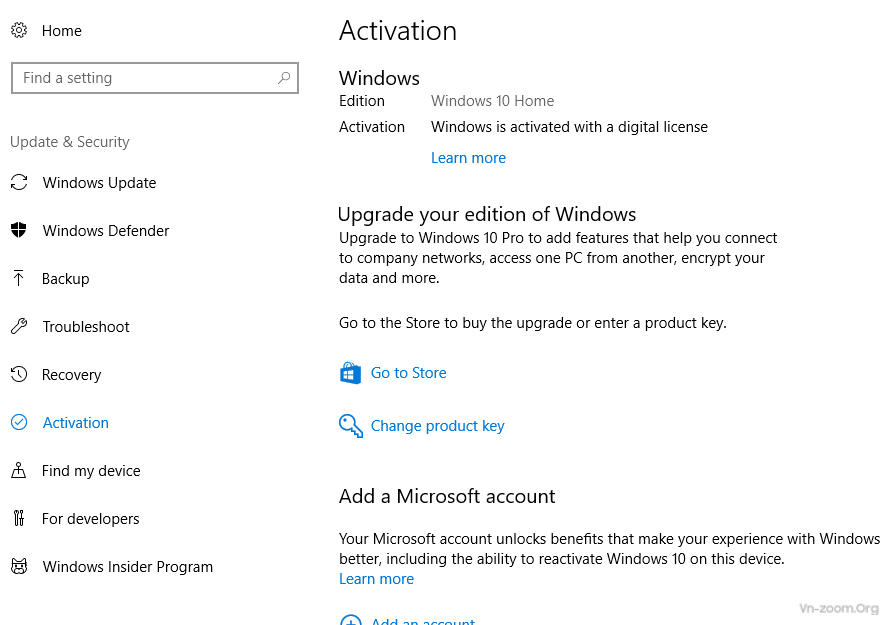Click the Home gear icon

(x=19, y=31)
